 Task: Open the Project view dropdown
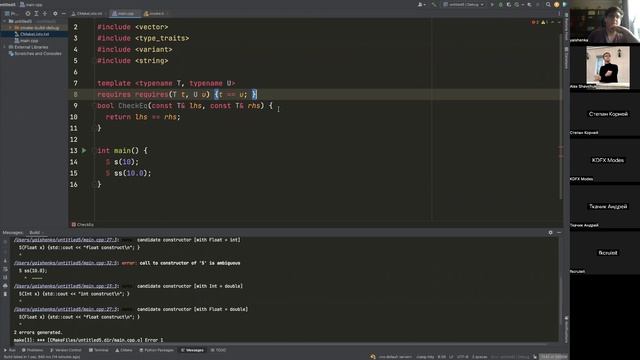[11, 13]
